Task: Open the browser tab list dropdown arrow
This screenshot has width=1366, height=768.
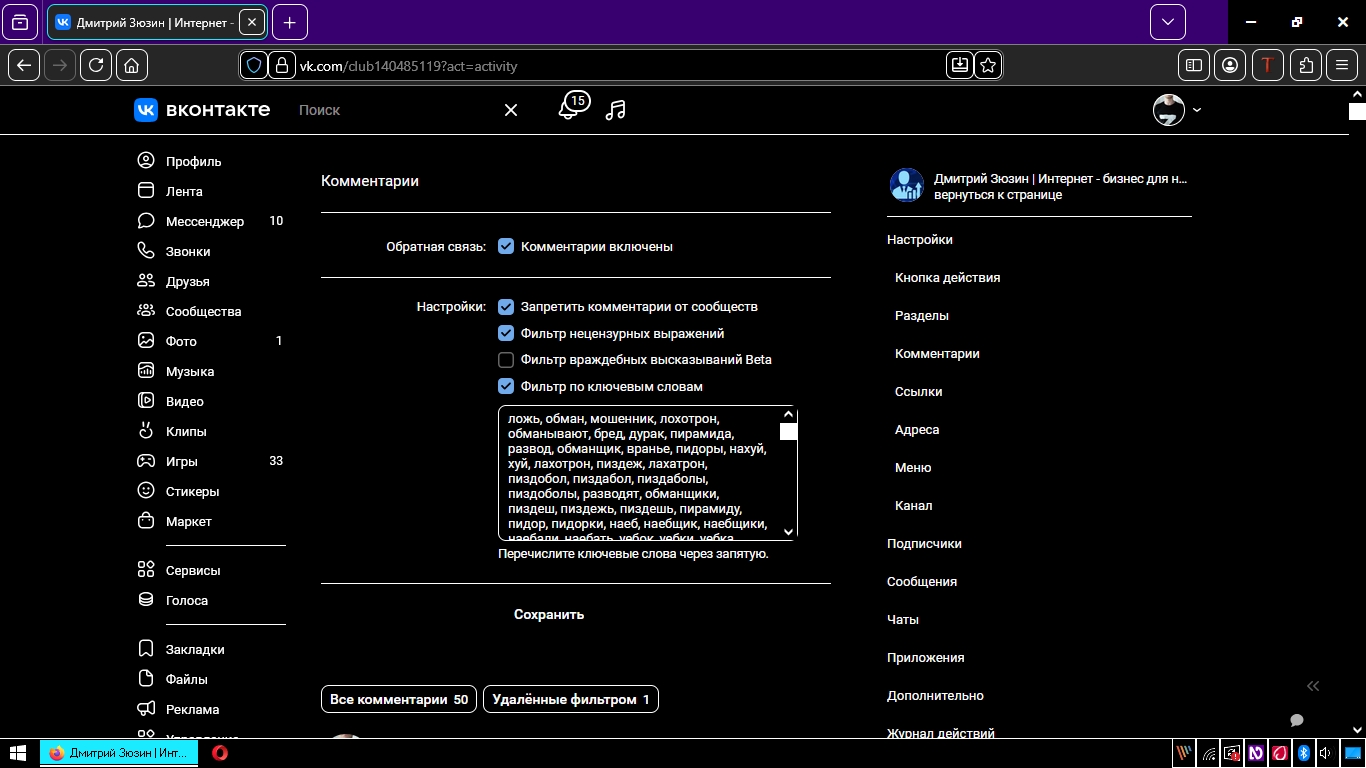Action: [1167, 22]
